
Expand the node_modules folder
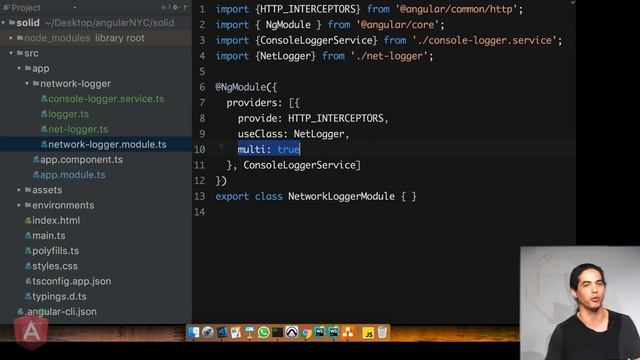11,38
